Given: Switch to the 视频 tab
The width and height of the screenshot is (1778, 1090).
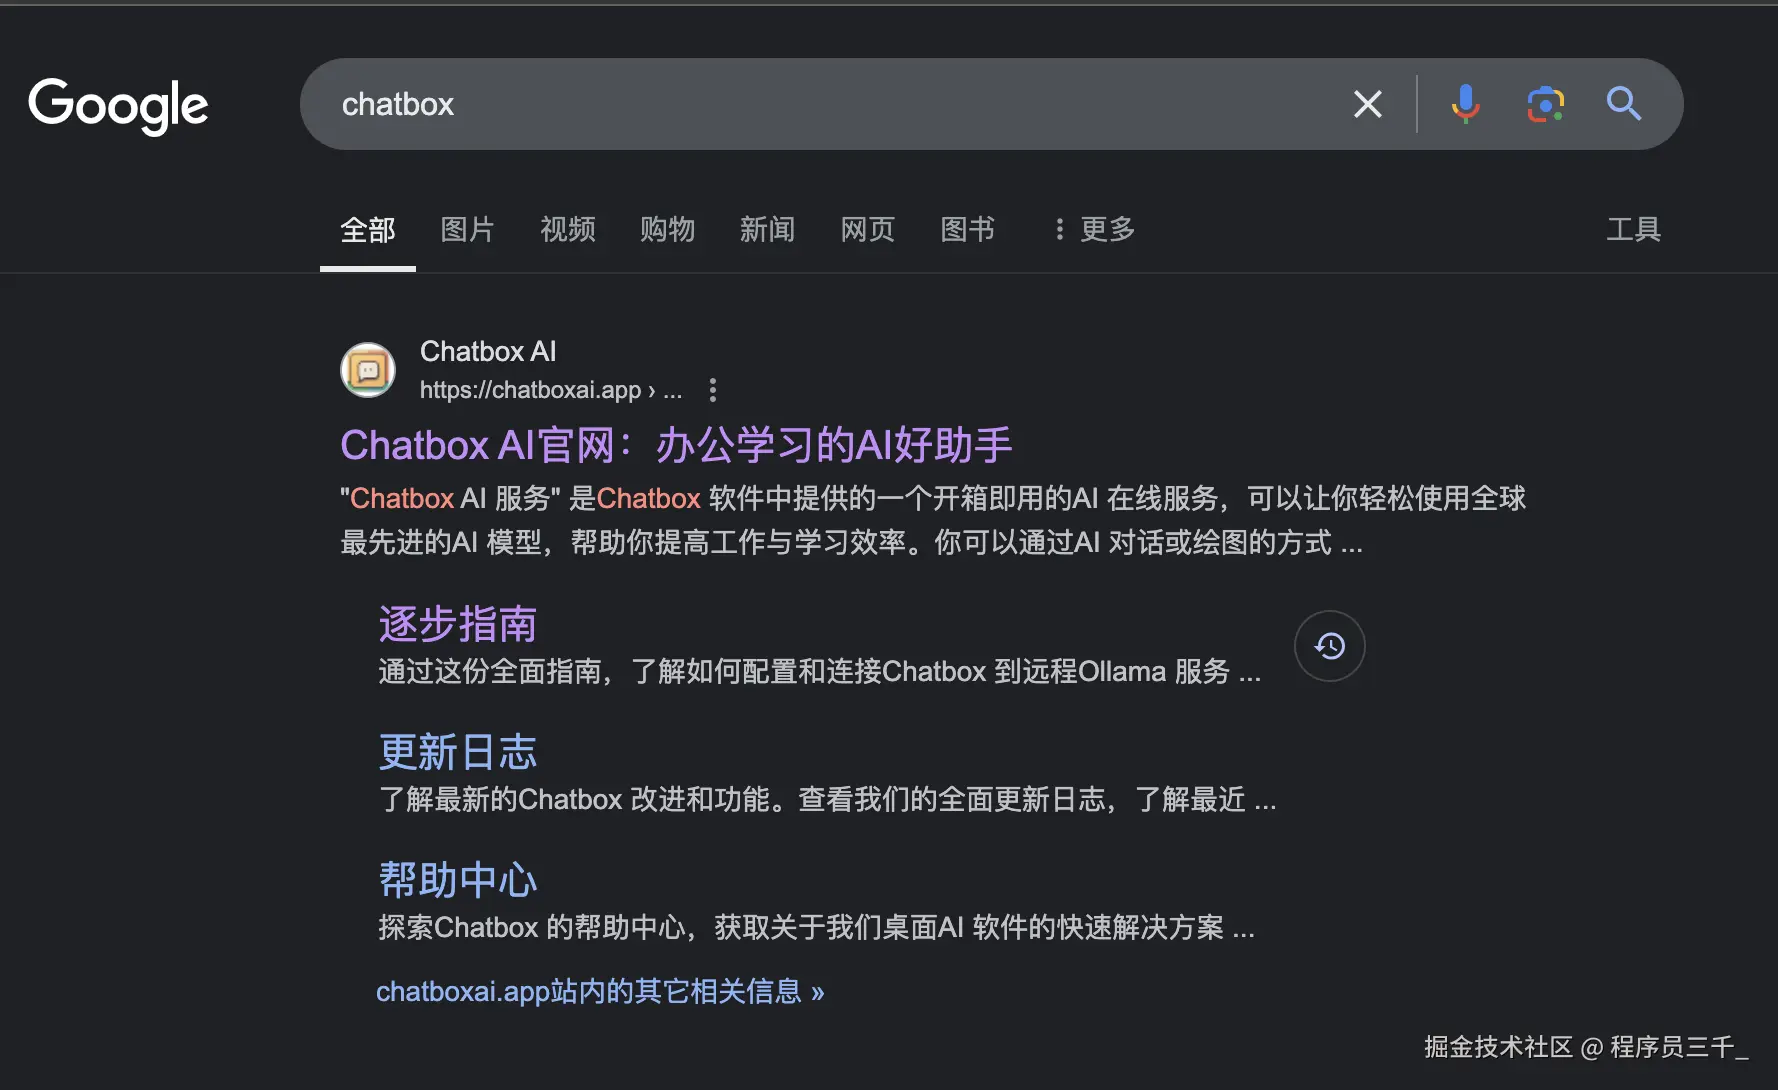Looking at the screenshot, I should (x=568, y=230).
